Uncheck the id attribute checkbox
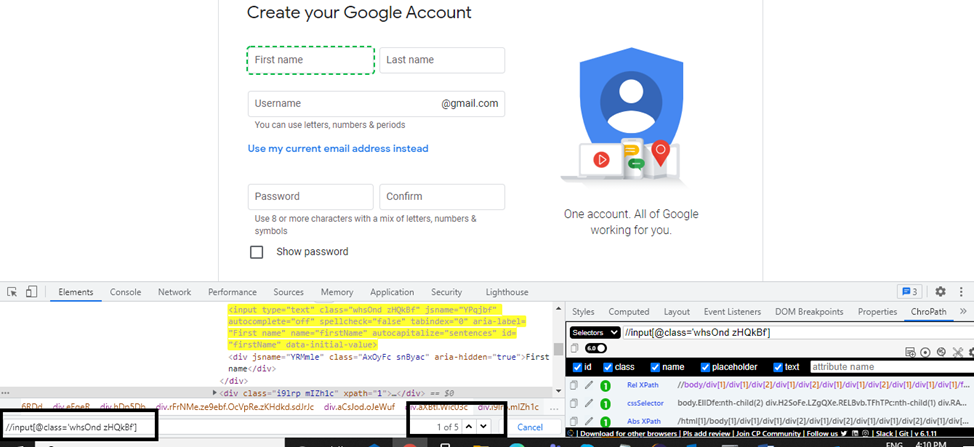 coord(577,367)
